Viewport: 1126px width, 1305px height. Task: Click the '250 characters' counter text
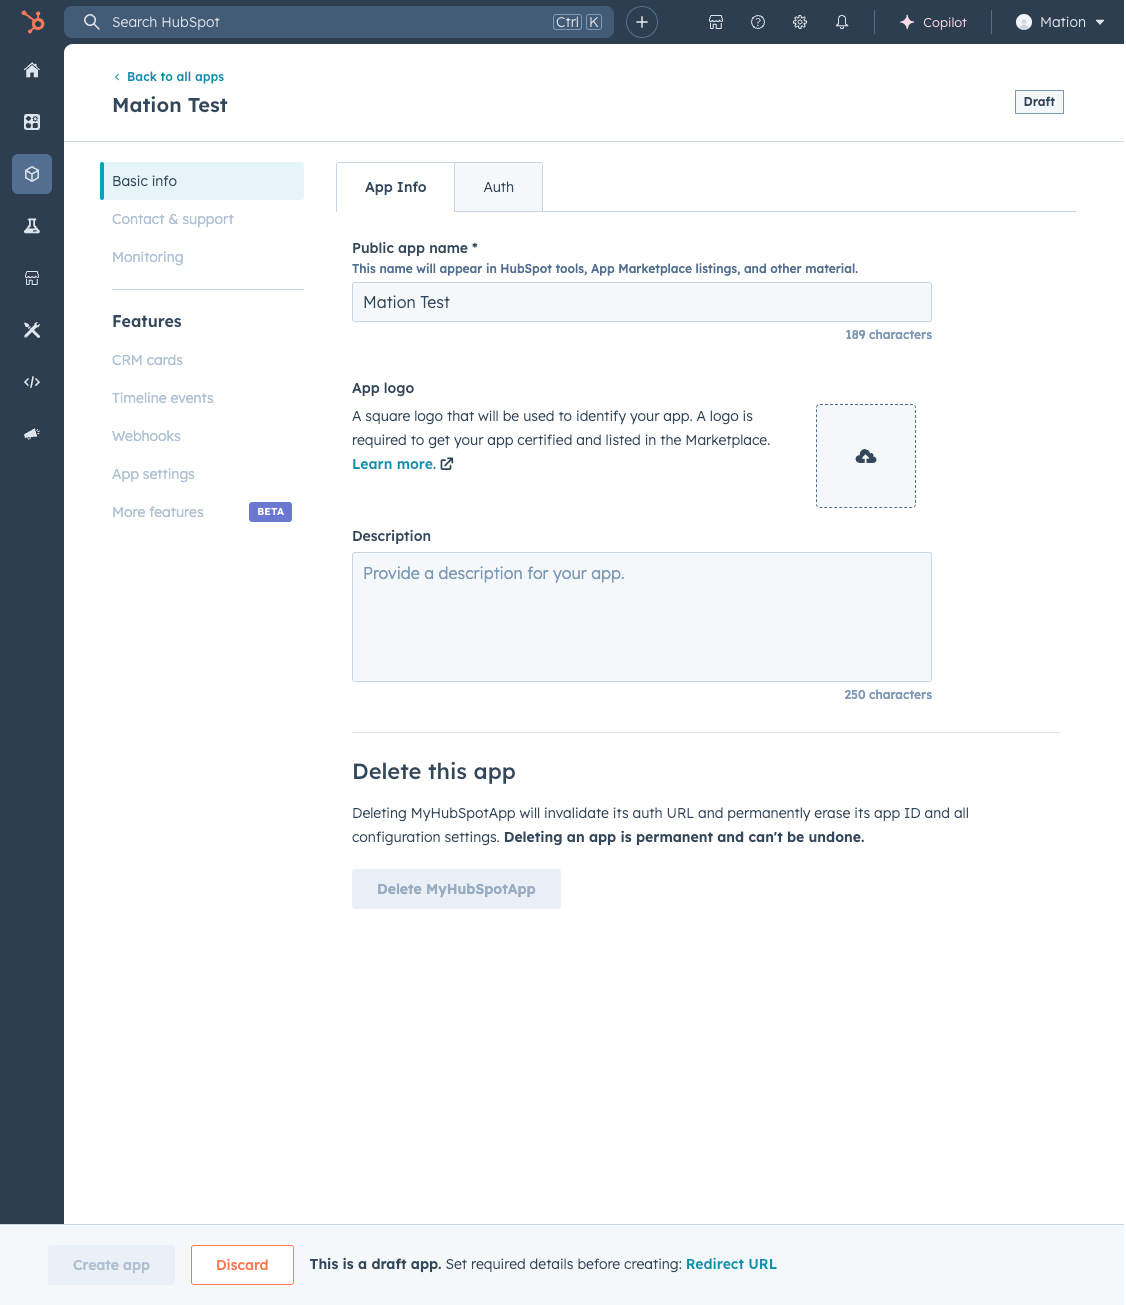pyautogui.click(x=888, y=695)
